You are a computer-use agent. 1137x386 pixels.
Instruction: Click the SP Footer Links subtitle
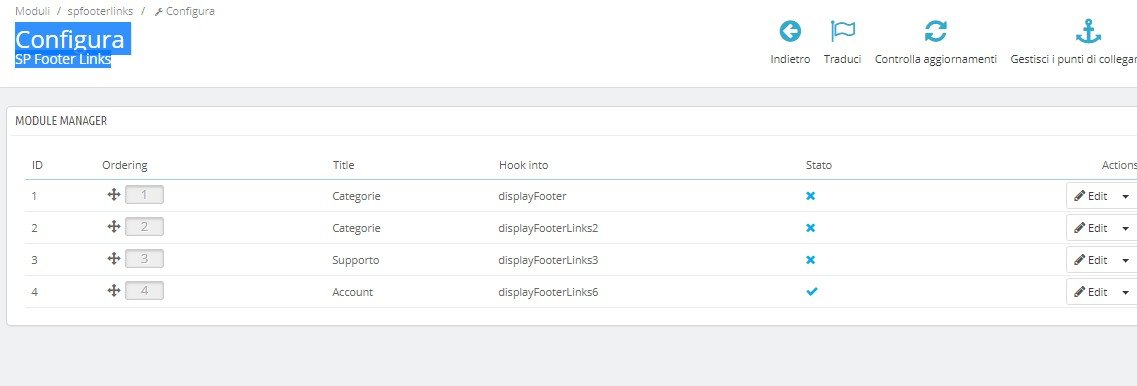click(x=63, y=59)
